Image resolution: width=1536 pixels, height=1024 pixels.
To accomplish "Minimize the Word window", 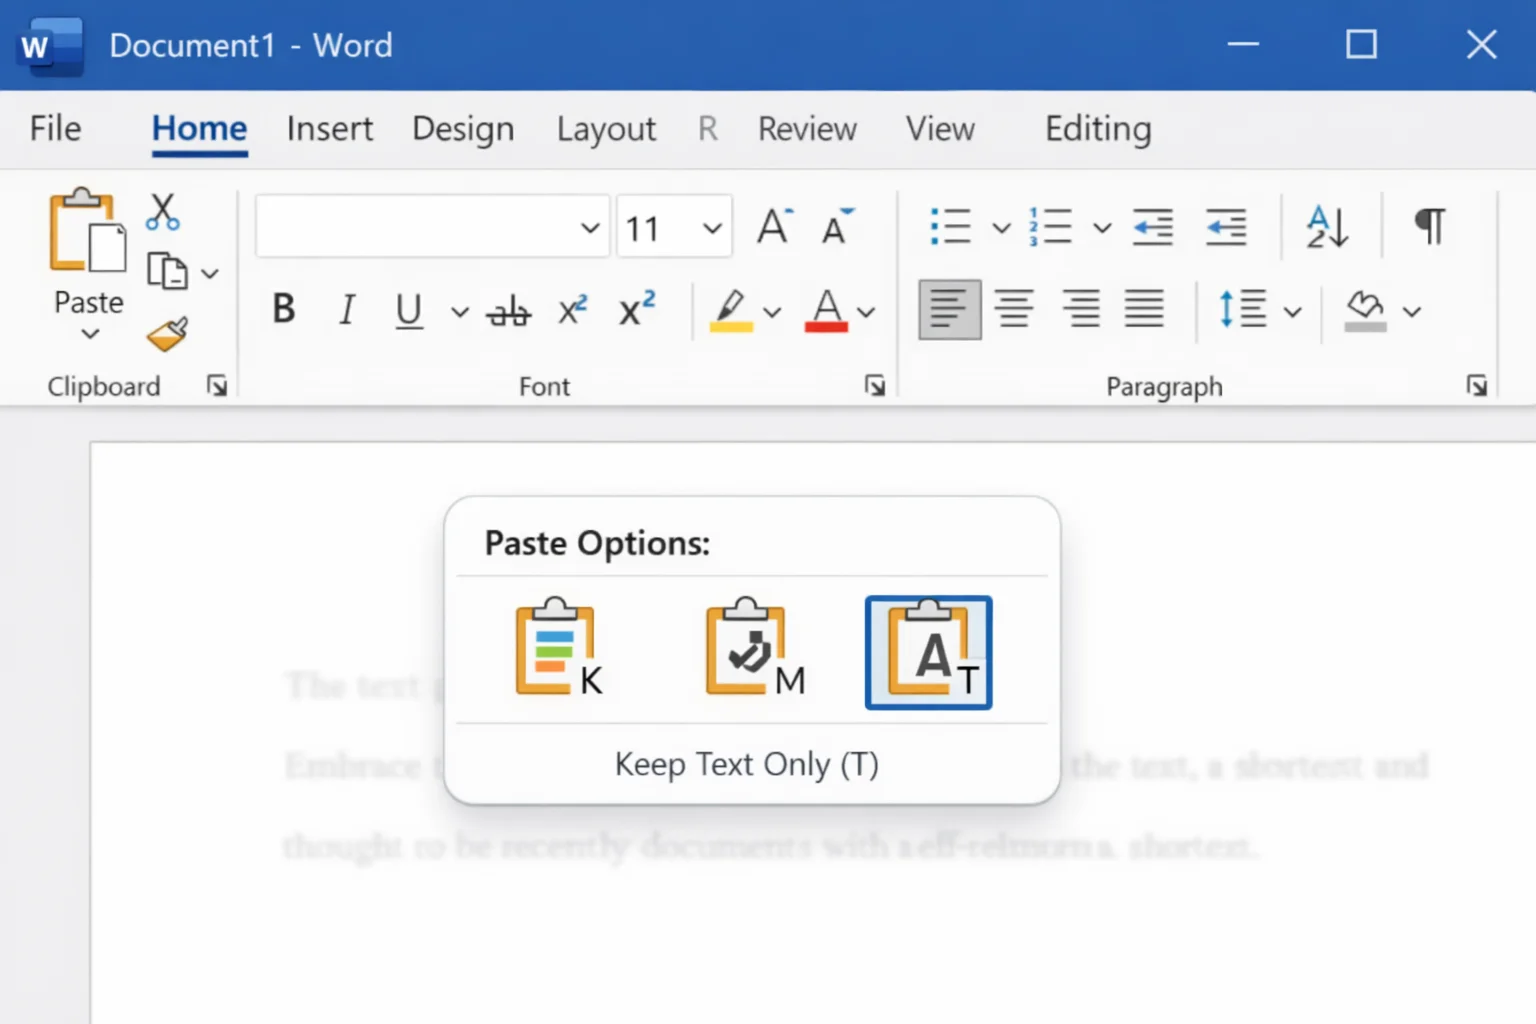I will point(1243,44).
